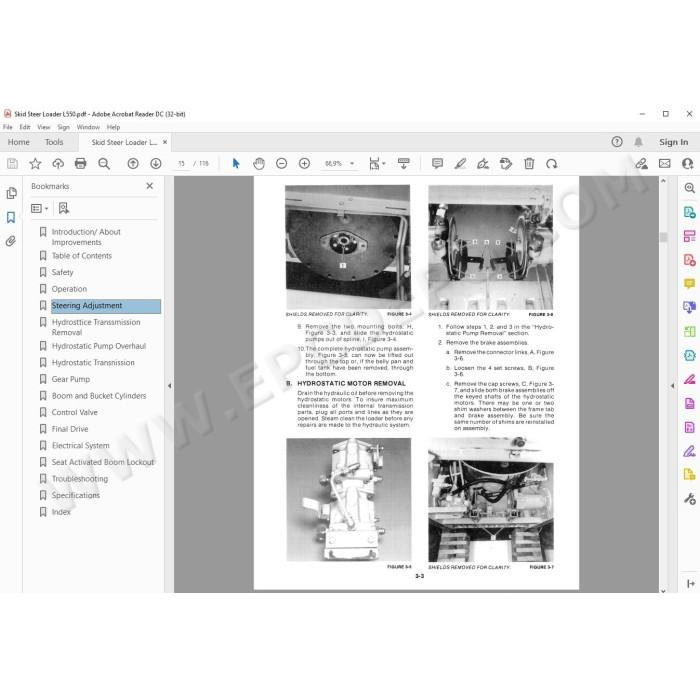Screen dimensions: 700x700
Task: Rotate the page with the rotate icon
Action: click(x=552, y=164)
